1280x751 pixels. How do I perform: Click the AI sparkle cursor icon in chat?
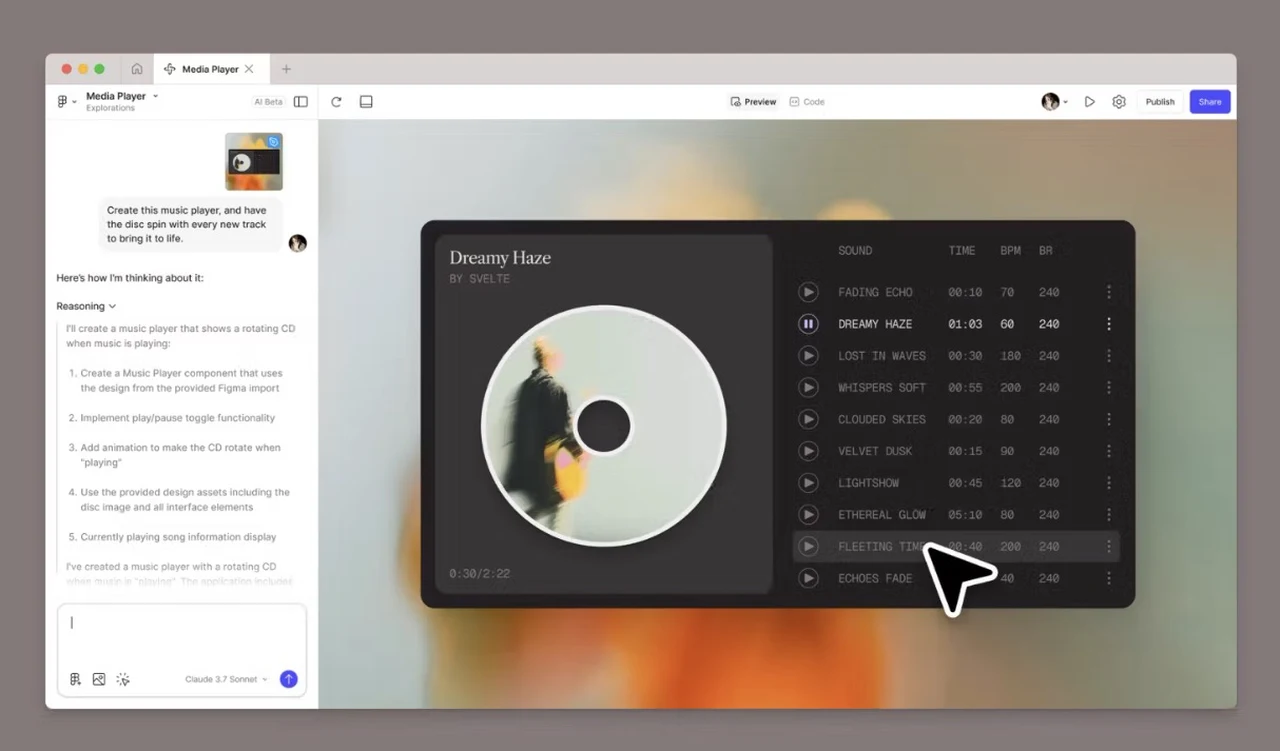point(123,679)
